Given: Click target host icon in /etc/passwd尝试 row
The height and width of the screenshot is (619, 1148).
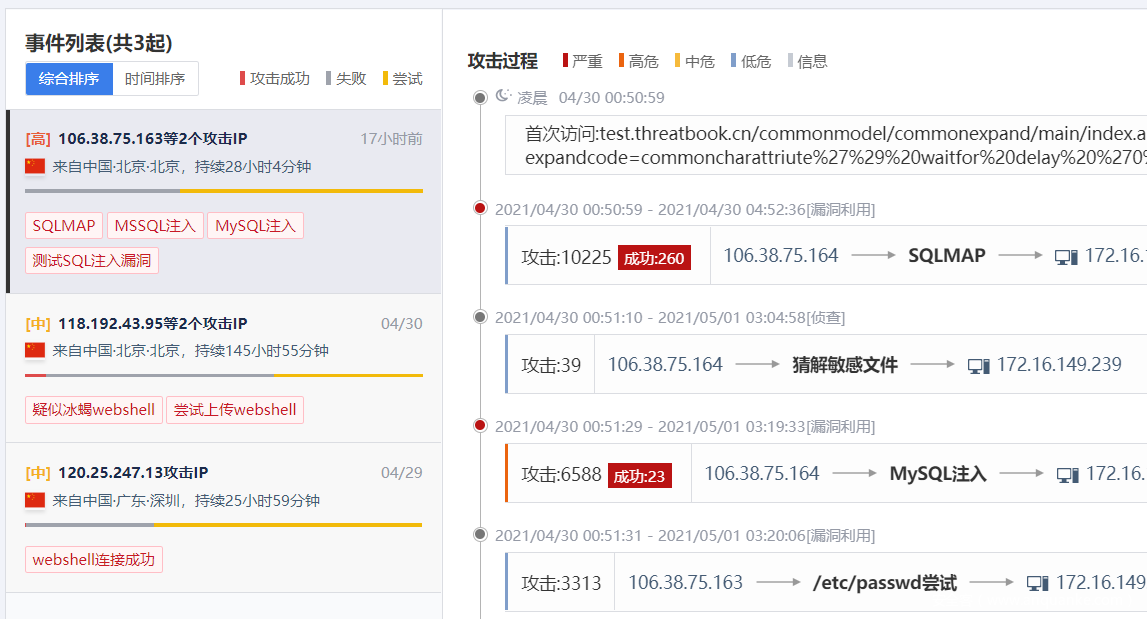Looking at the screenshot, I should tap(1037, 582).
